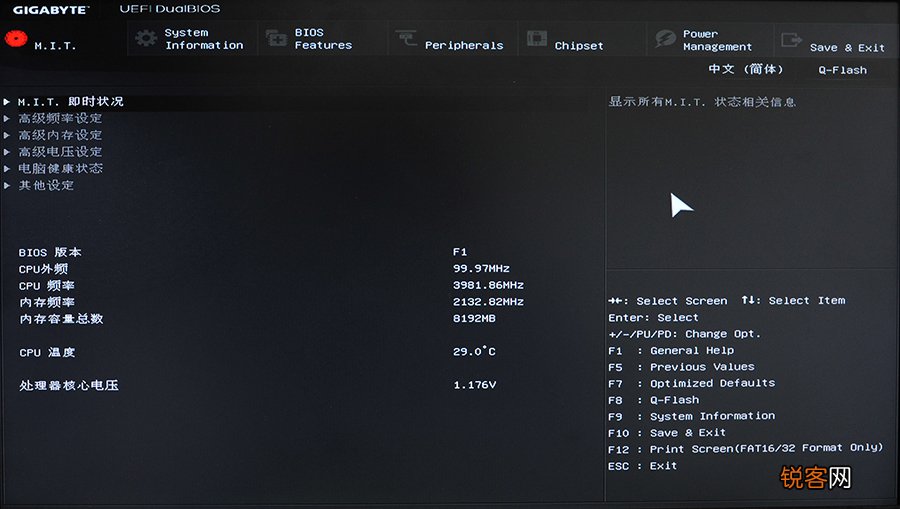The width and height of the screenshot is (900, 509).
Task: Click the 内存频率 label
Action: coord(46,302)
